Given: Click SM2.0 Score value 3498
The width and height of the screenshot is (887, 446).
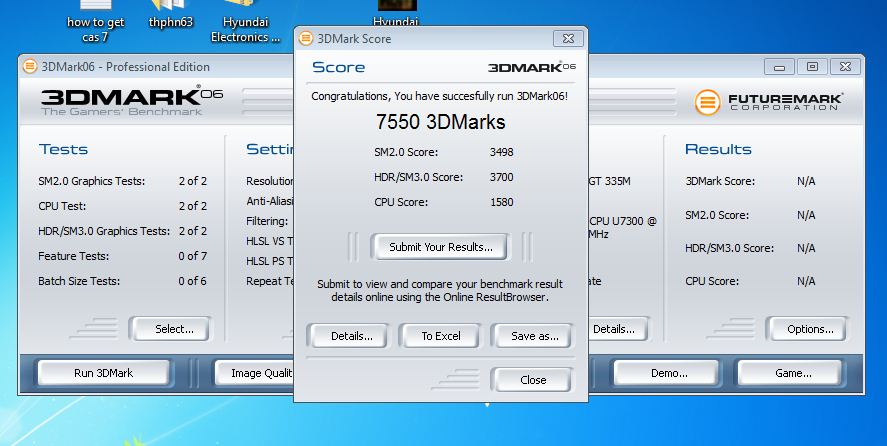Looking at the screenshot, I should 502,152.
